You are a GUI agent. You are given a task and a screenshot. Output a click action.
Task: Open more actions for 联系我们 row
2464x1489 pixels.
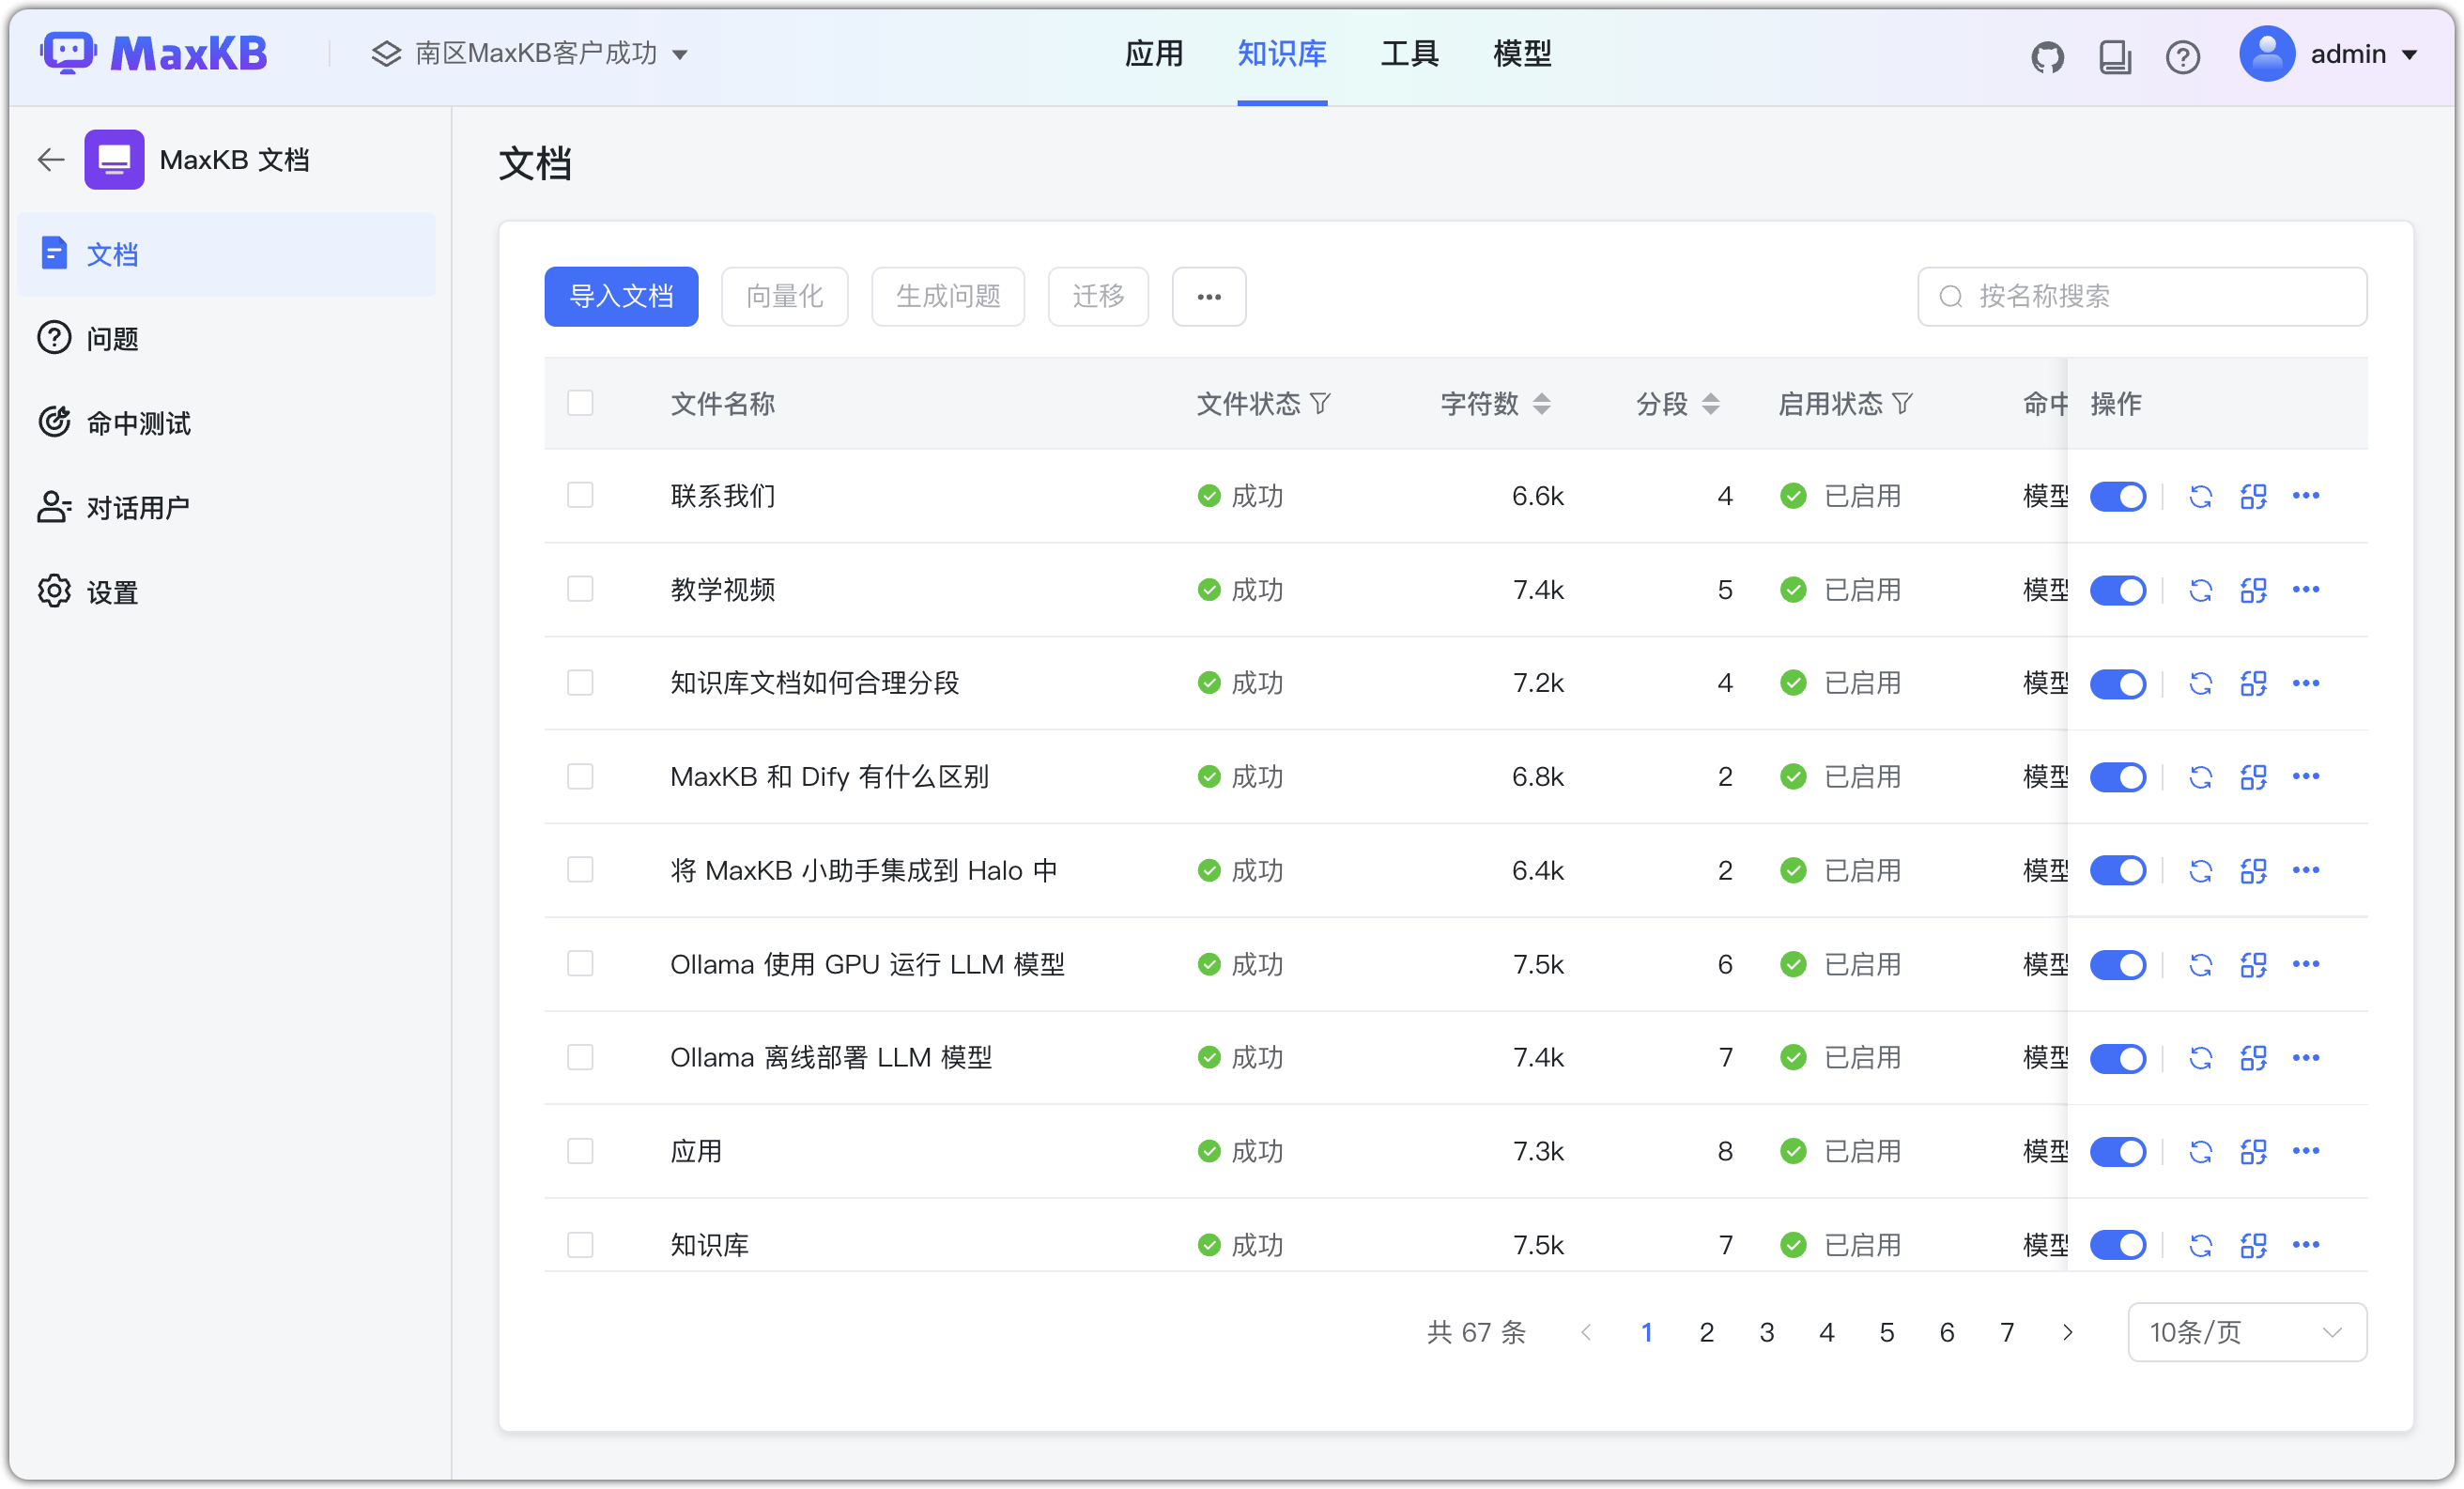pyautogui.click(x=2306, y=496)
